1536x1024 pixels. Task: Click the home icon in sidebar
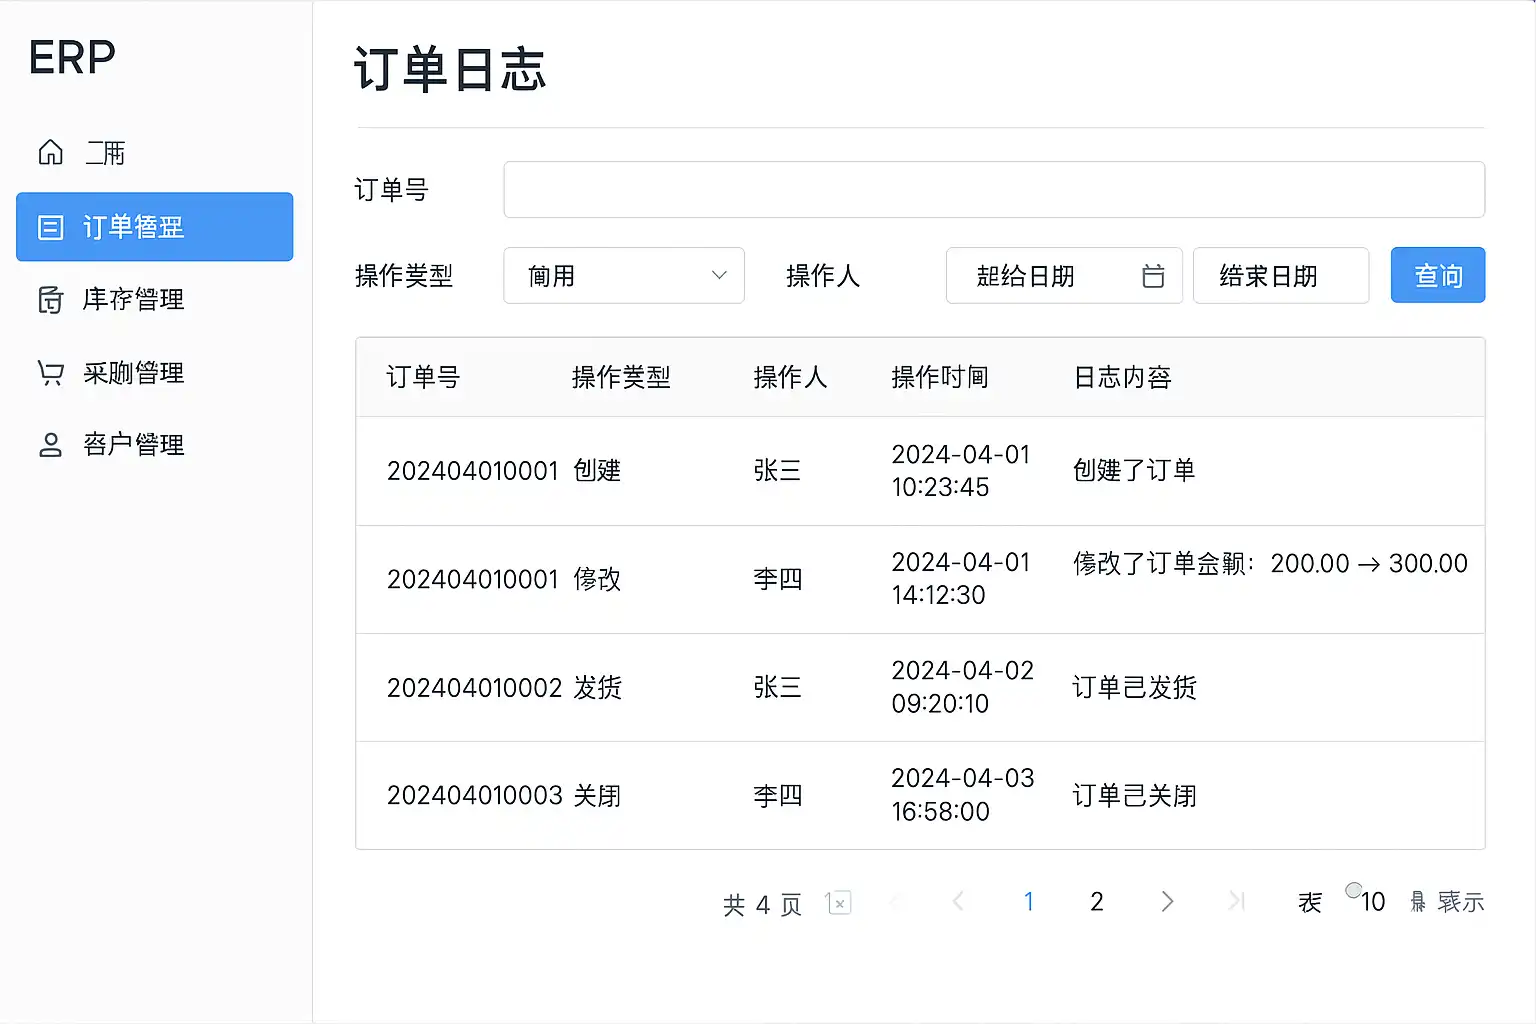pyautogui.click(x=50, y=152)
